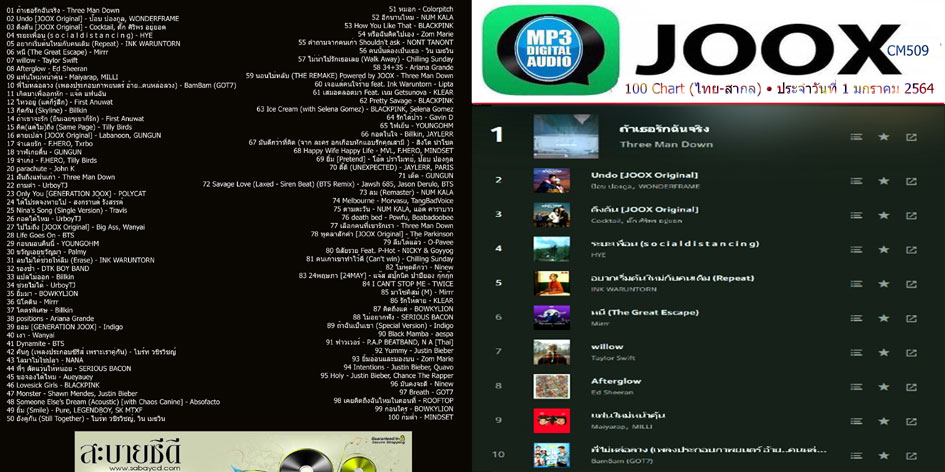Image resolution: width=945 pixels, height=472 pixels.
Task: Click The Great Escape album cover
Action: (551, 318)
